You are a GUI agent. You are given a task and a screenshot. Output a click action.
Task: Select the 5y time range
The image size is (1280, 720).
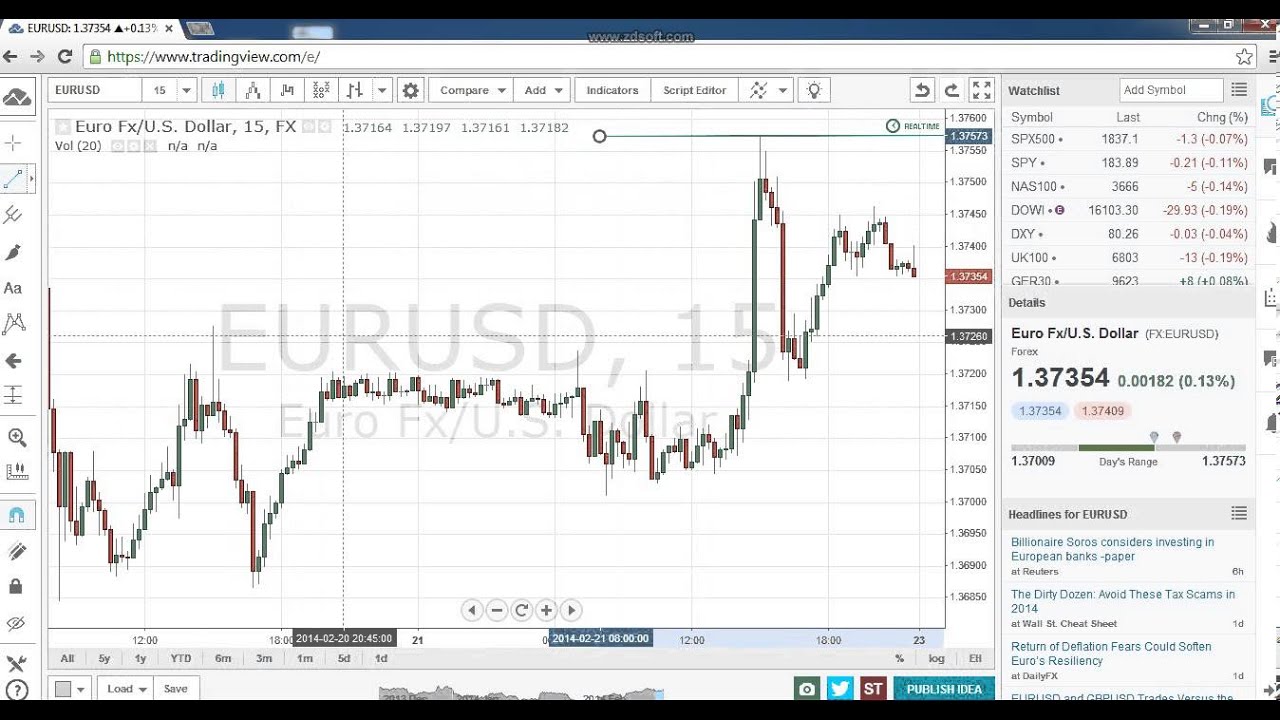click(104, 658)
